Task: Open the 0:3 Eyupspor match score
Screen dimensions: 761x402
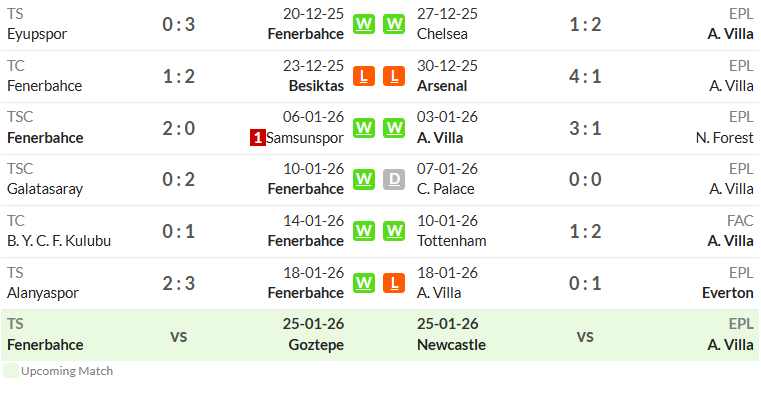Action: click(x=179, y=24)
